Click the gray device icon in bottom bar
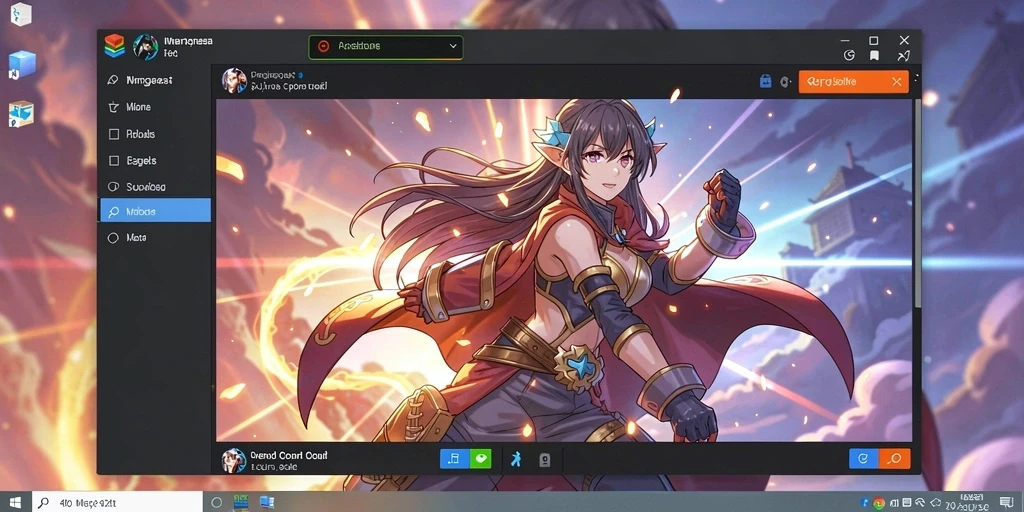Viewport: 1024px width, 512px height. click(545, 460)
